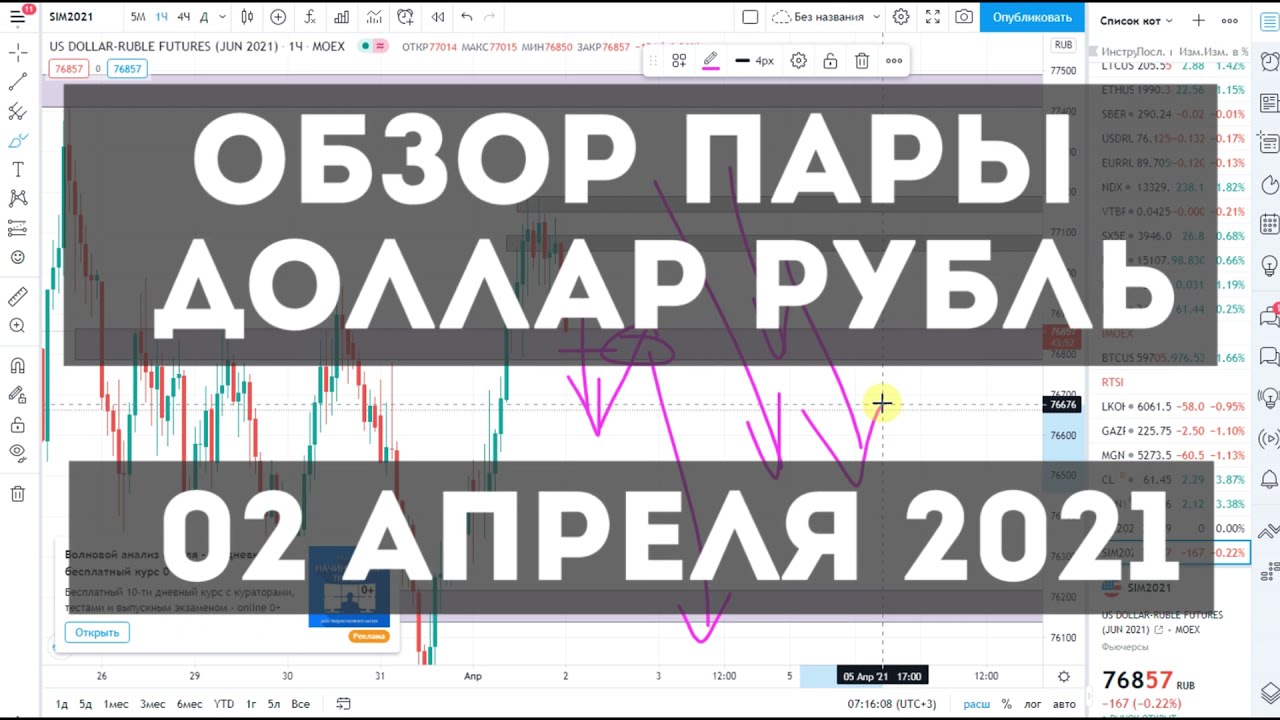Delete selected drawing via floating toolbar trash
Screen dimensions: 1280x720
click(862, 61)
